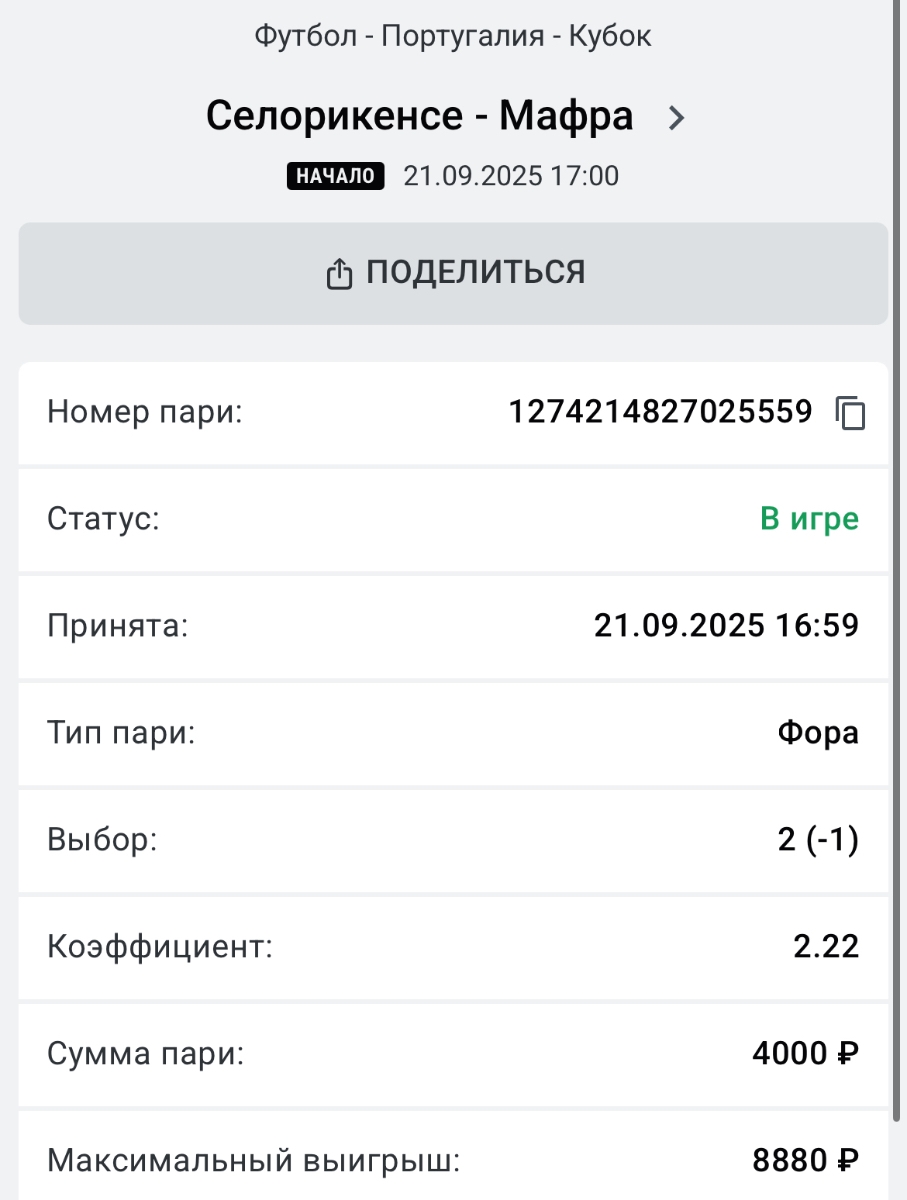This screenshot has height=1200, width=907.
Task: Click the Сумма пари label
Action: (x=145, y=1054)
